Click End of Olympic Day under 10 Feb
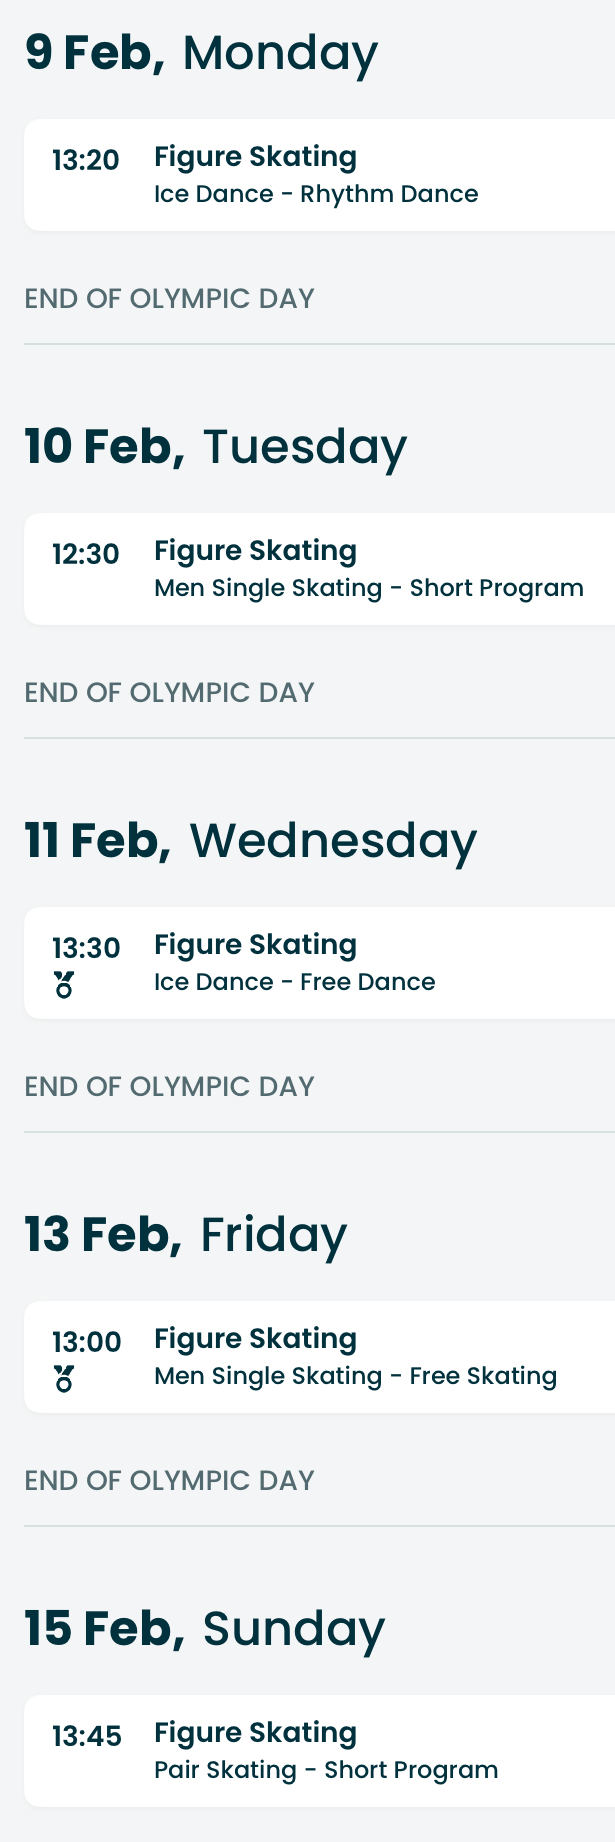The width and height of the screenshot is (615, 1842). [x=169, y=692]
